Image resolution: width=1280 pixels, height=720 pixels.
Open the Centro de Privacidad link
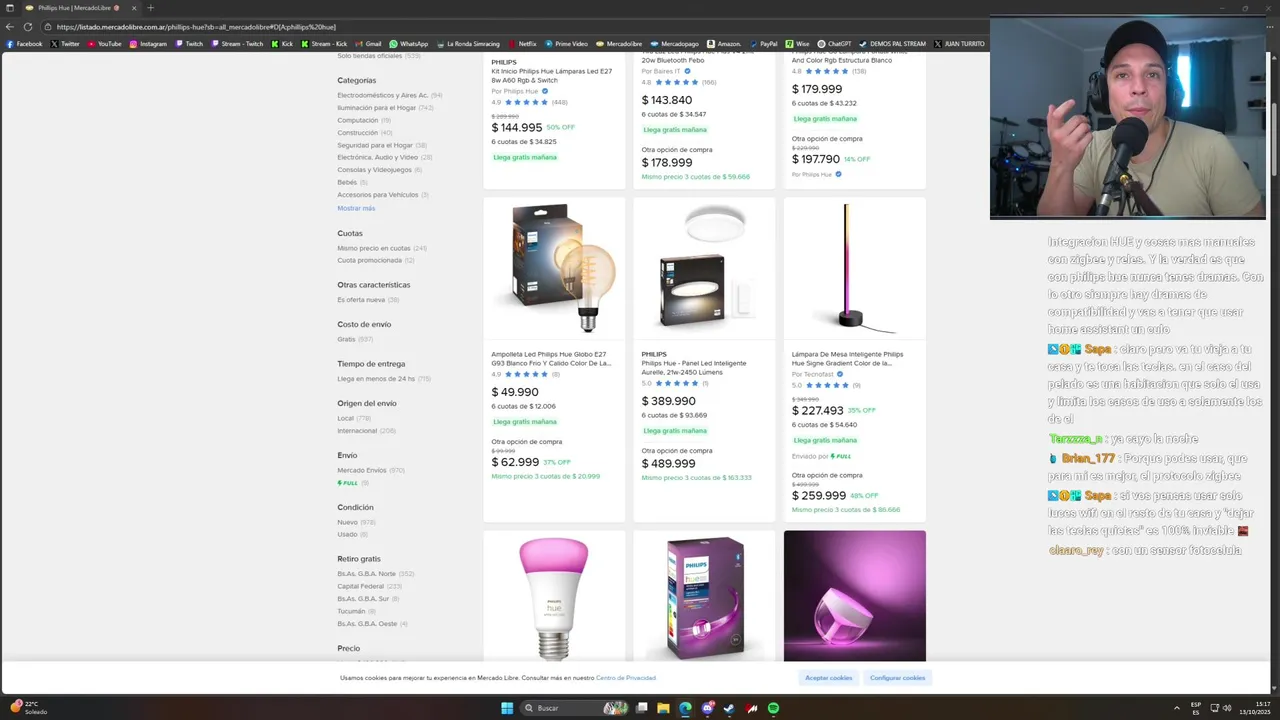click(x=626, y=678)
